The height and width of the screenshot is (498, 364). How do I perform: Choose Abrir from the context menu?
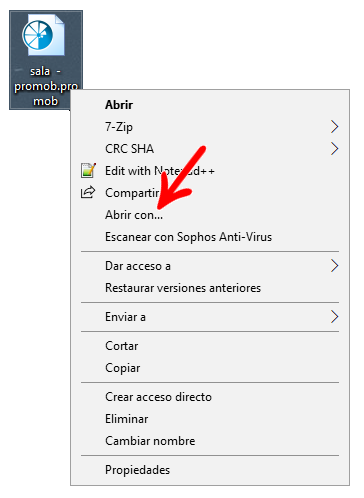pos(210,105)
